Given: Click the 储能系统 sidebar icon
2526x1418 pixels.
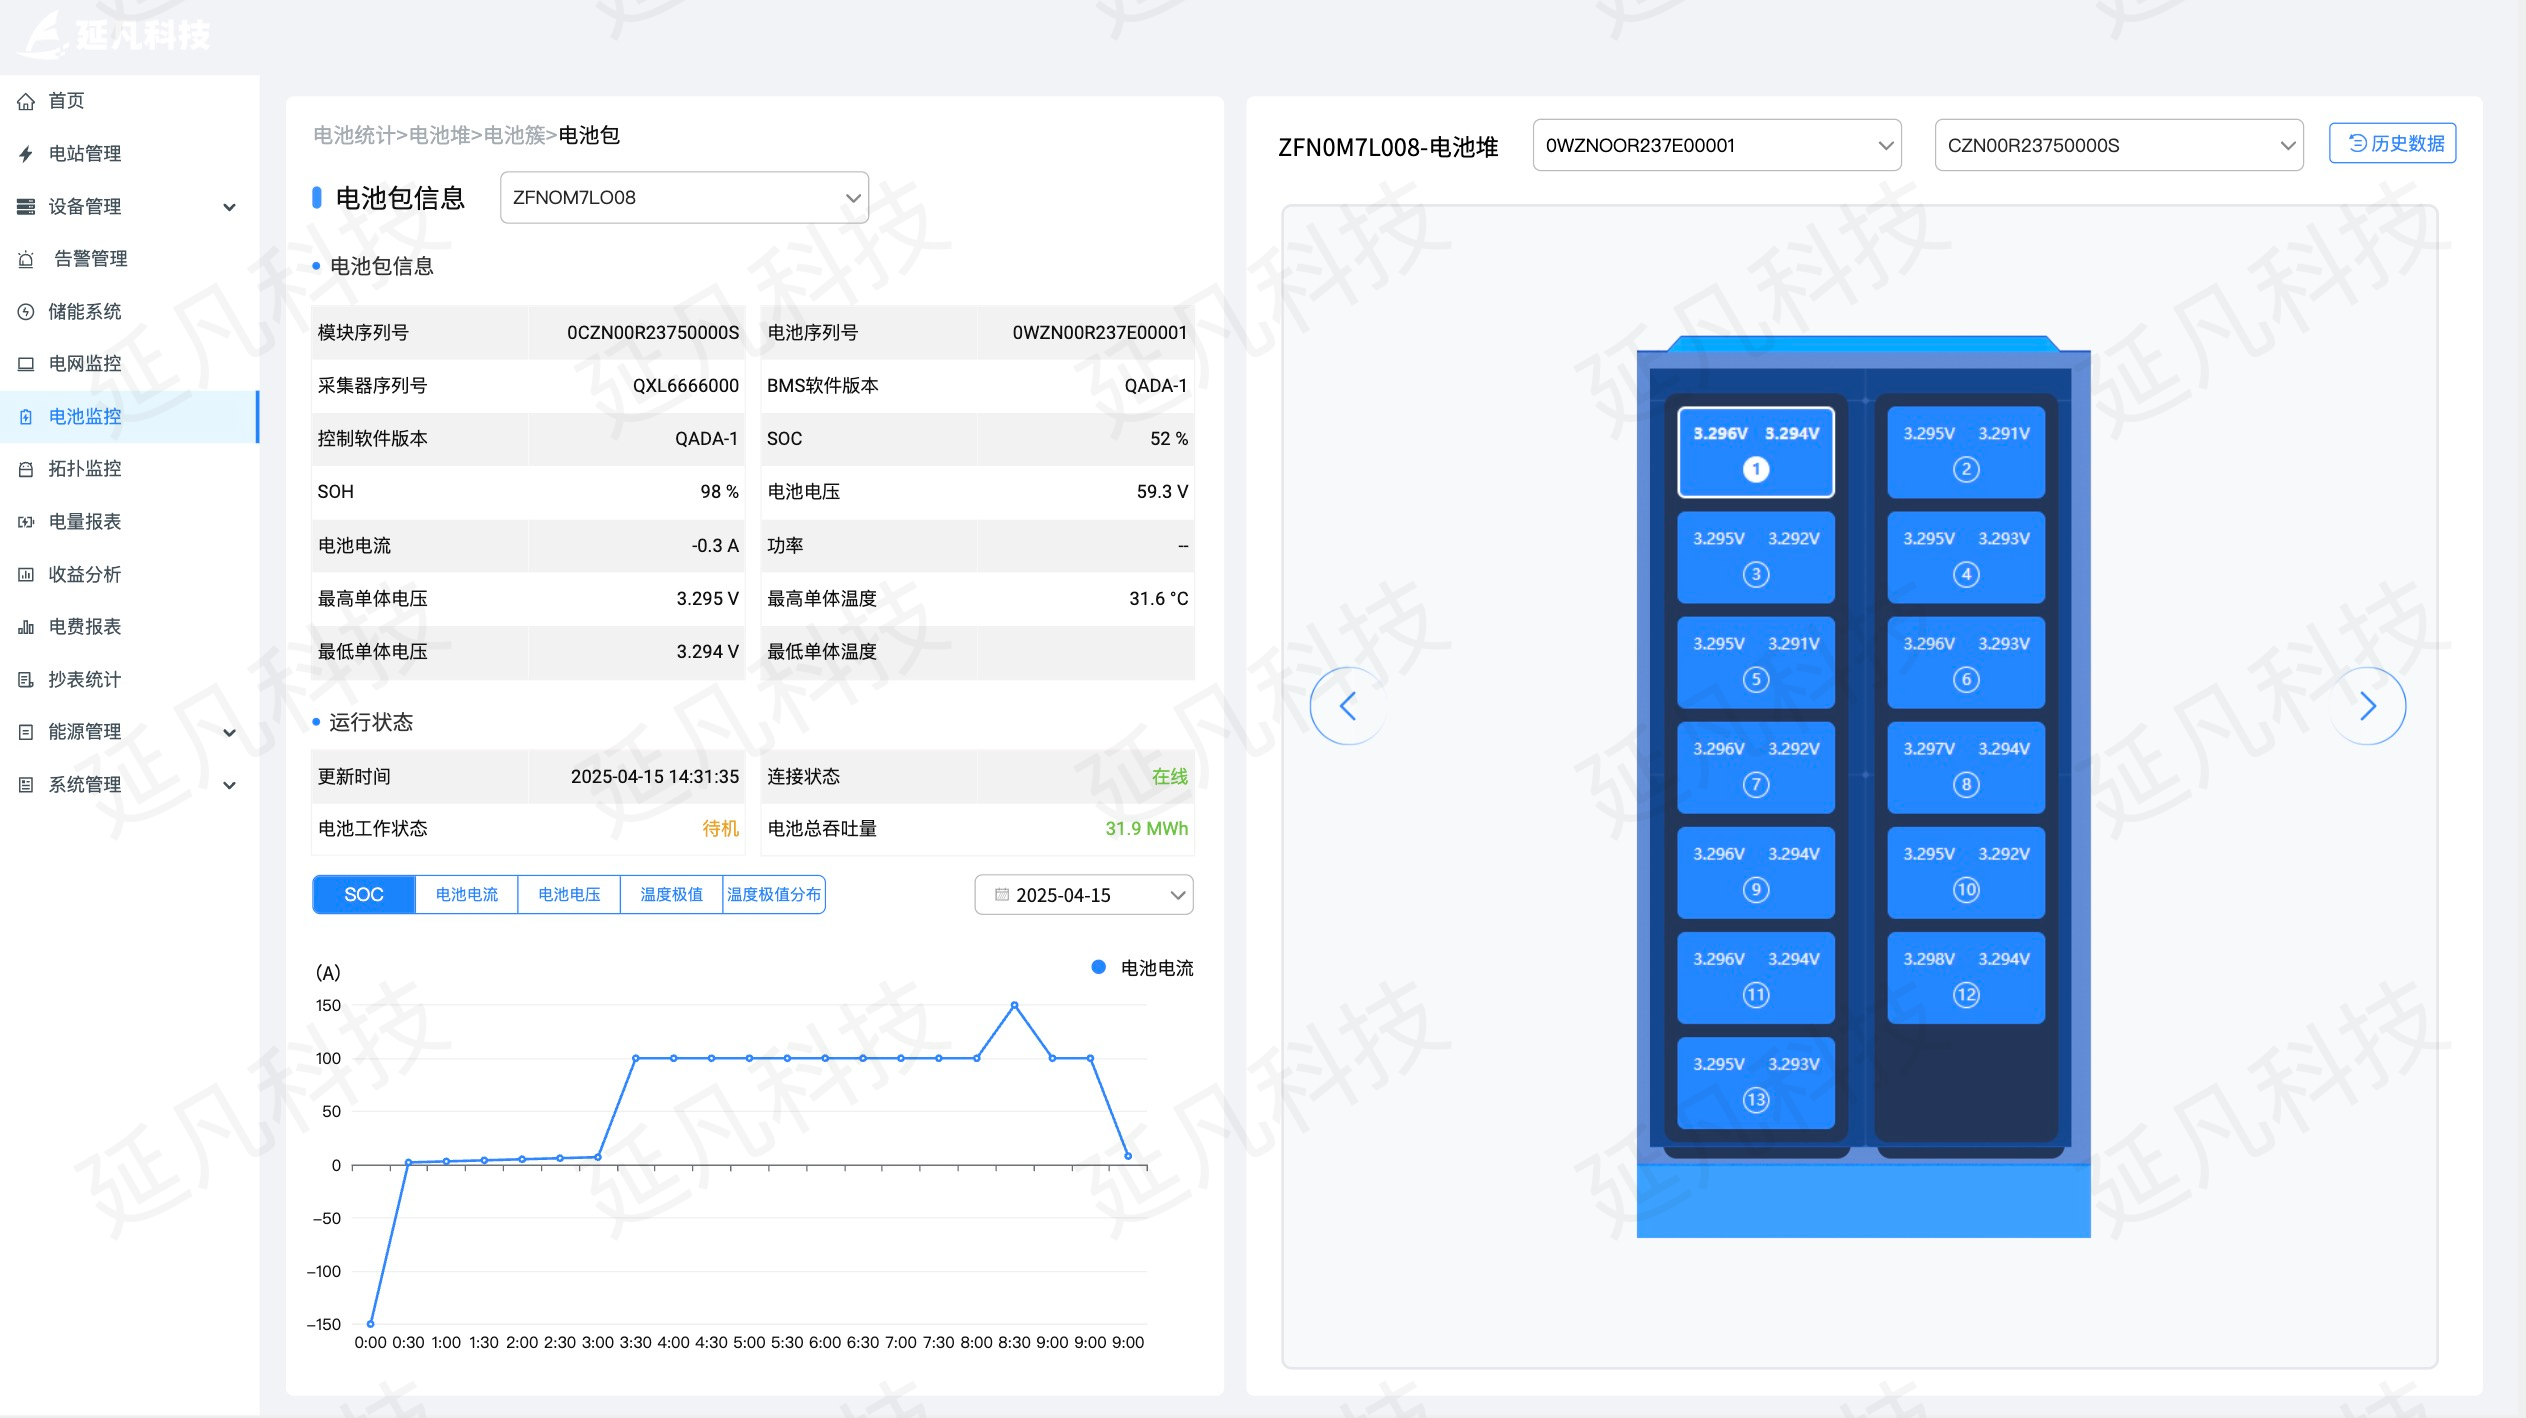Looking at the screenshot, I should click(26, 312).
